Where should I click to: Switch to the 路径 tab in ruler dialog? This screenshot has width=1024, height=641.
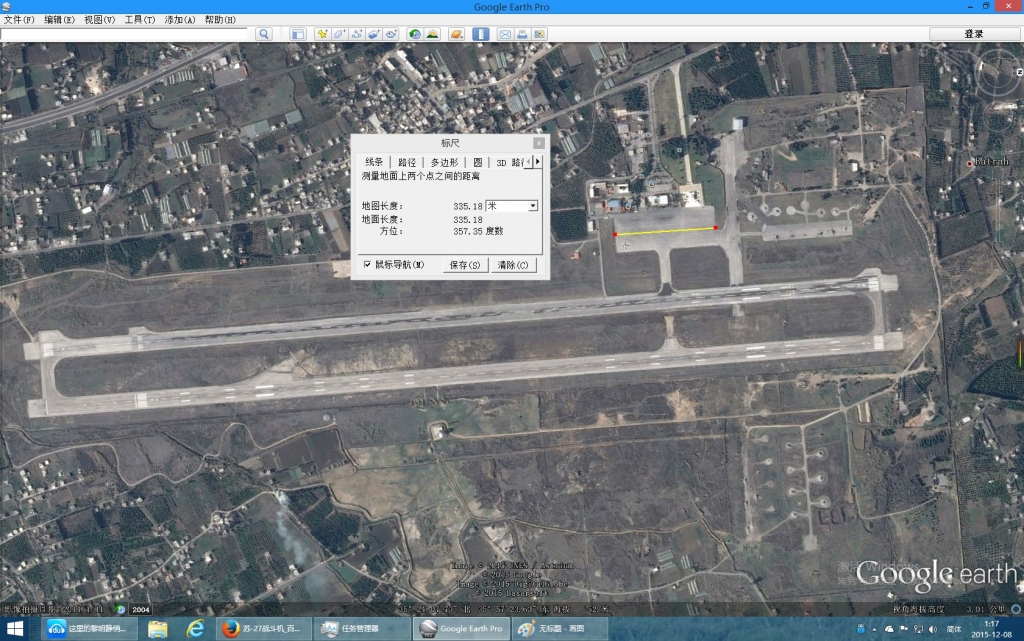(x=407, y=162)
